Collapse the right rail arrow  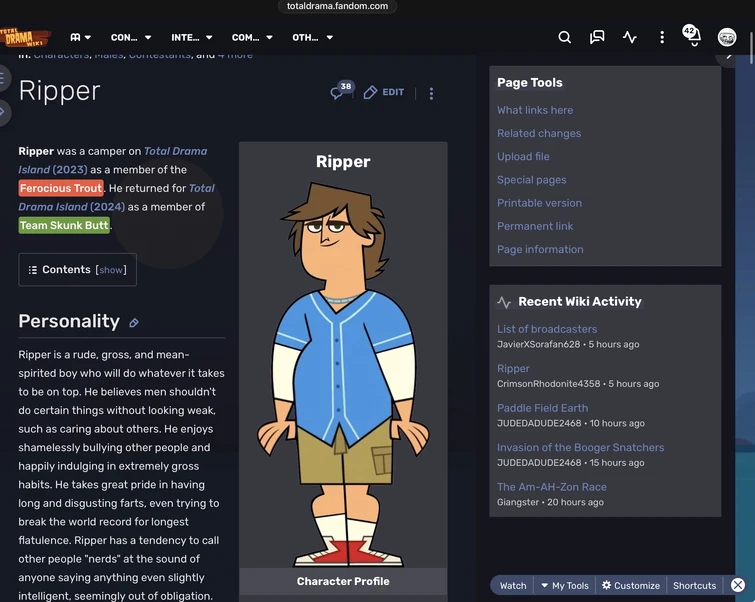pyautogui.click(x=728, y=59)
